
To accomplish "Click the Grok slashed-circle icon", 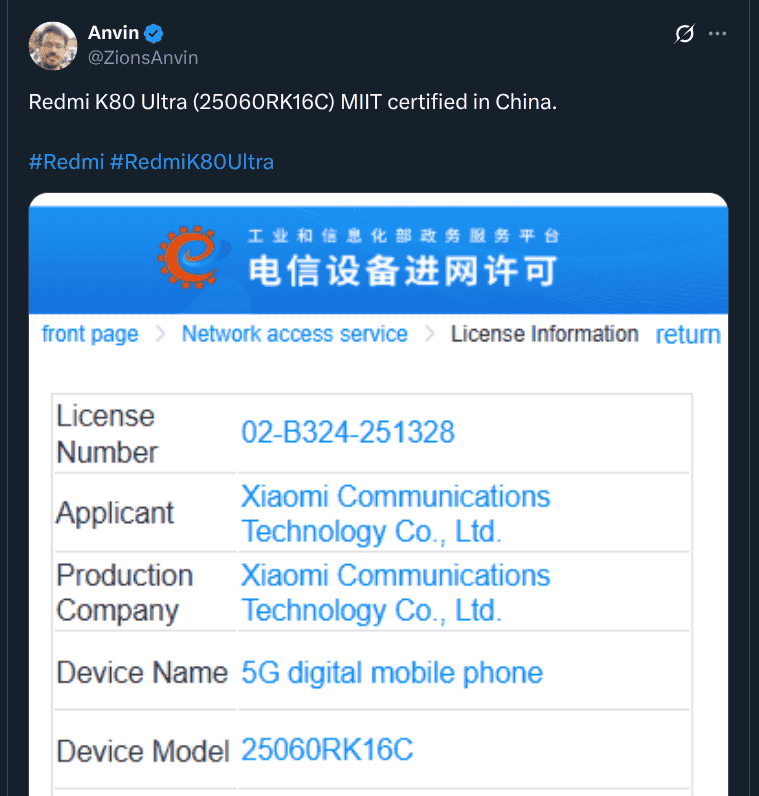I will coord(684,34).
